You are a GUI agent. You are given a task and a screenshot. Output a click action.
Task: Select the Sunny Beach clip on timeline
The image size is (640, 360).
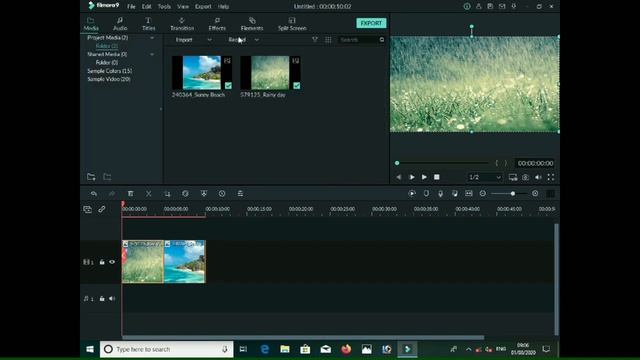[x=185, y=262]
